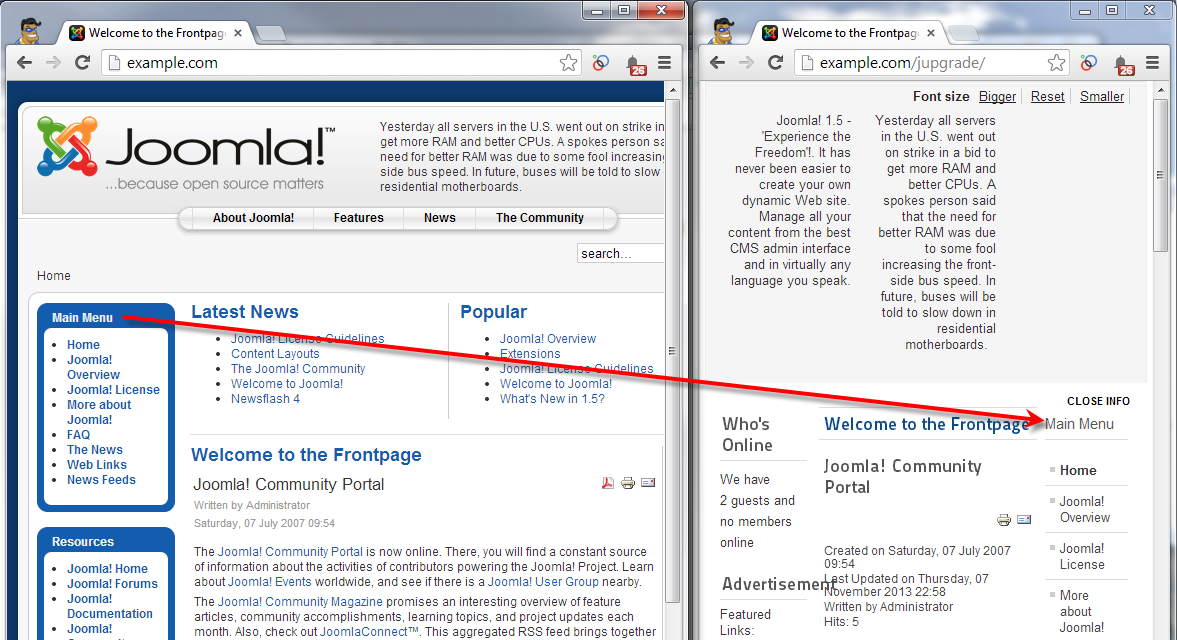This screenshot has width=1177, height=640.
Task: Click Joomla! License in right window menu
Action: pos(1082,557)
